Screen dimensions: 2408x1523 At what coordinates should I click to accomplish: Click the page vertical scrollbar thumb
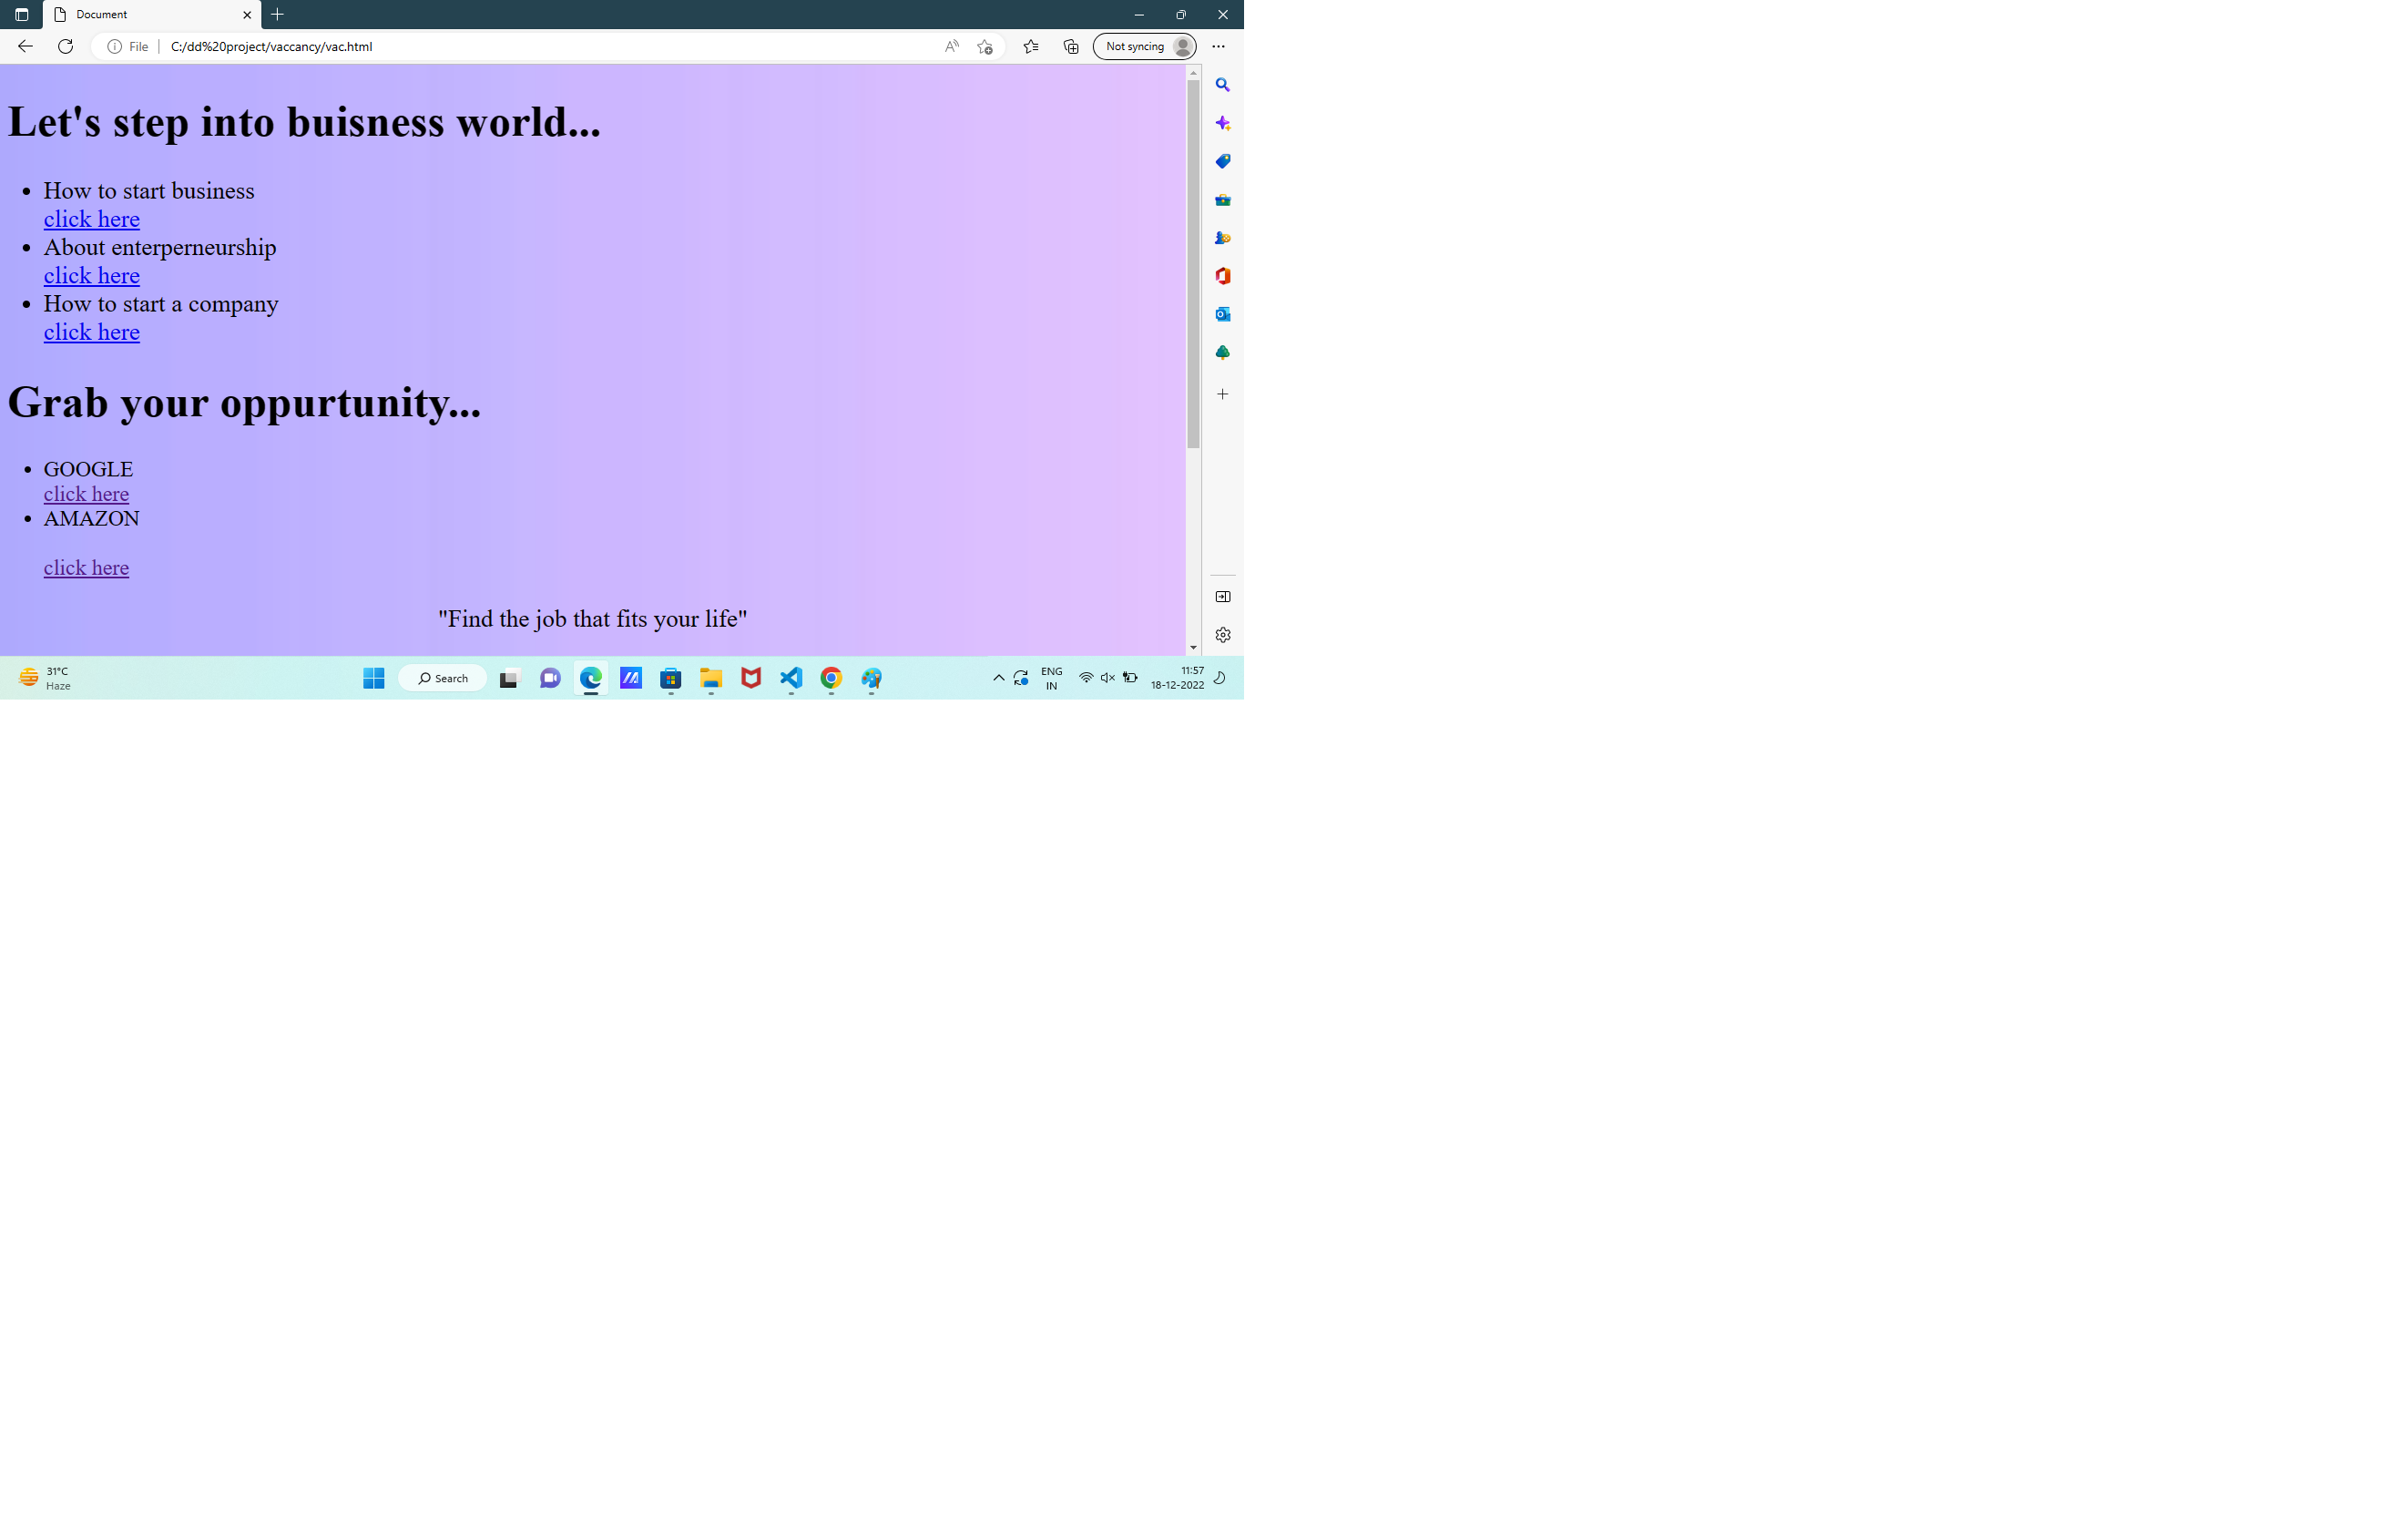[1193, 264]
